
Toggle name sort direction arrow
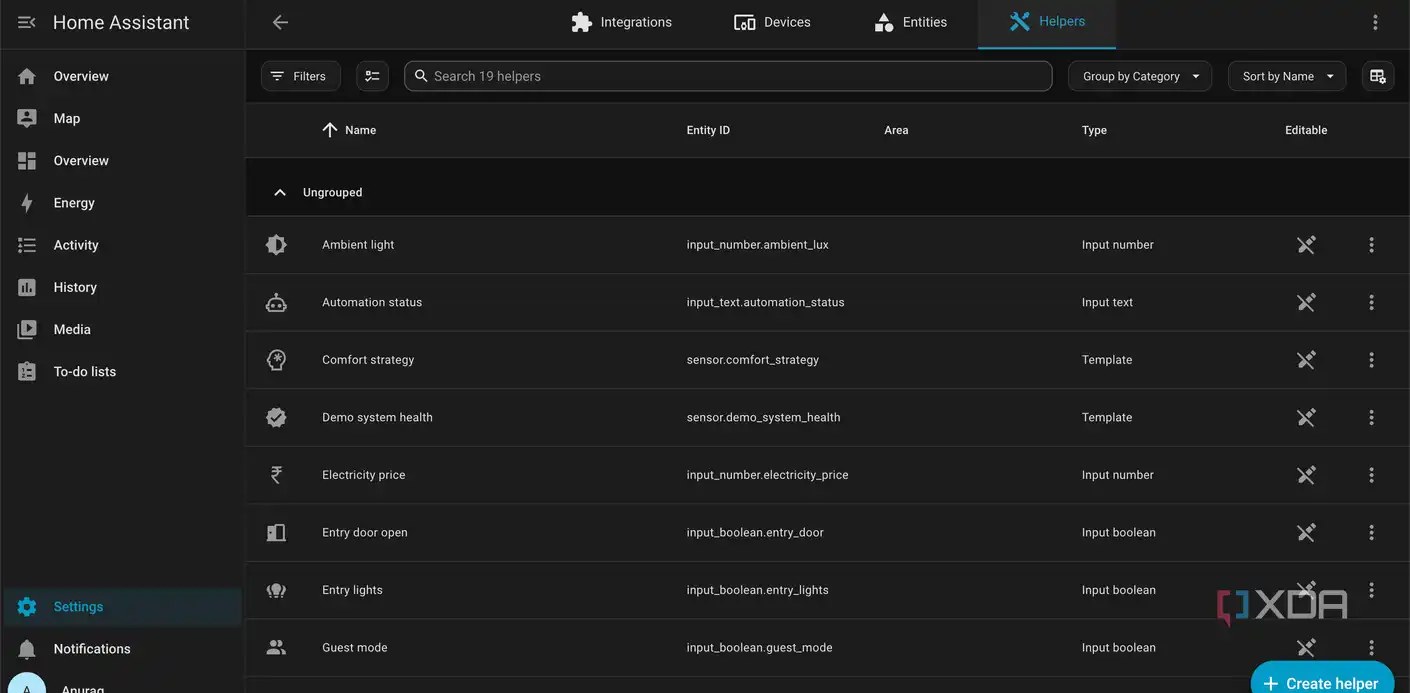[x=330, y=130]
